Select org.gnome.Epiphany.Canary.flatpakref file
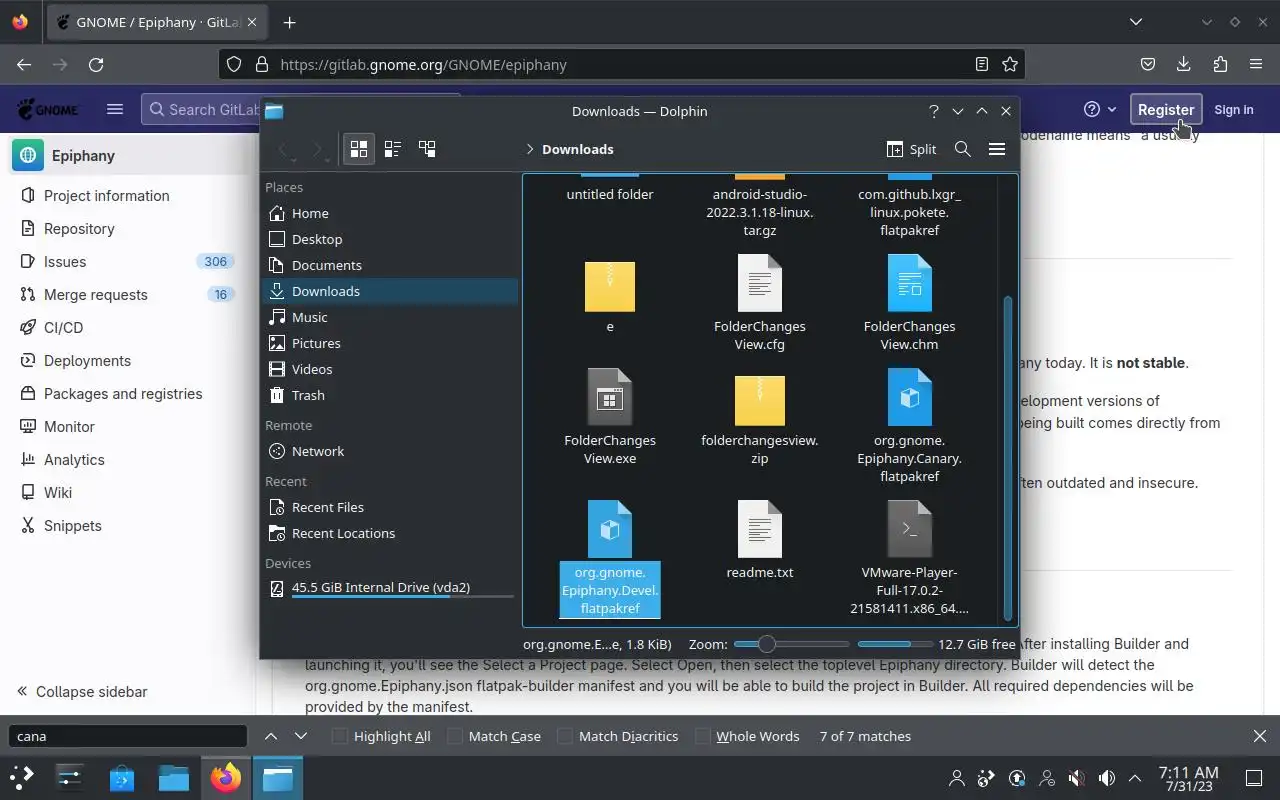The image size is (1280, 800). 910,426
